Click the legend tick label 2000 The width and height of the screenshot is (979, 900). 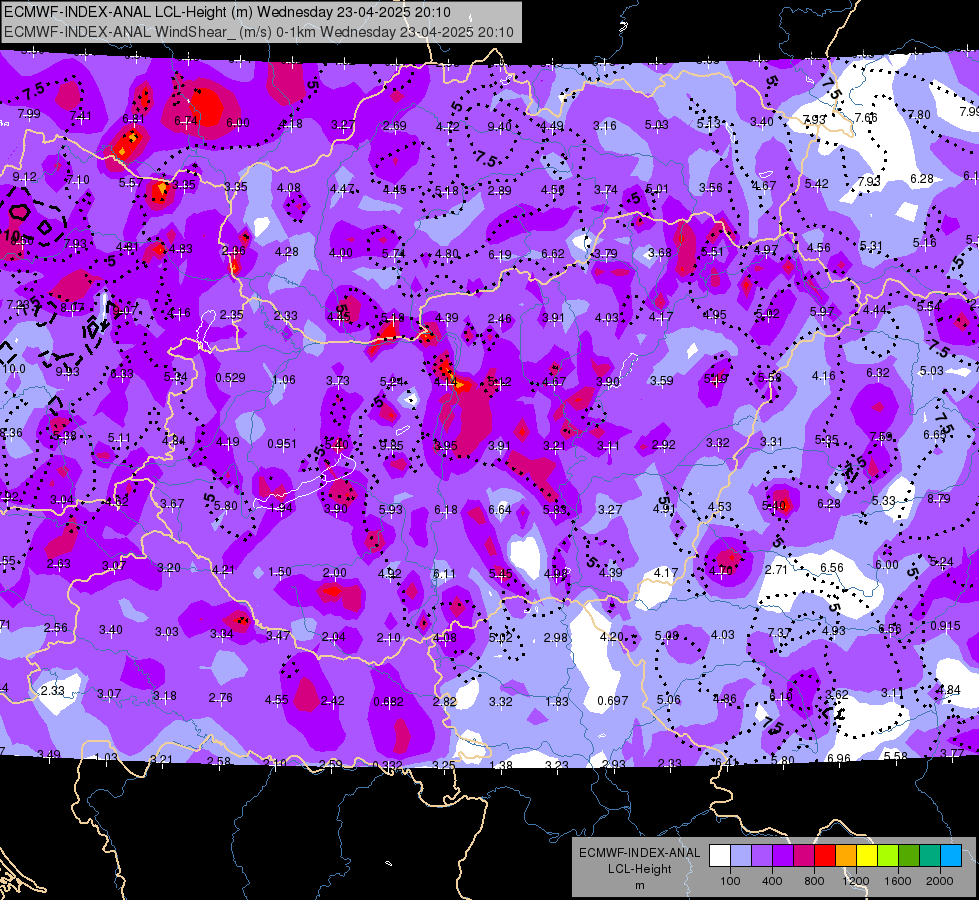pyautogui.click(x=940, y=881)
